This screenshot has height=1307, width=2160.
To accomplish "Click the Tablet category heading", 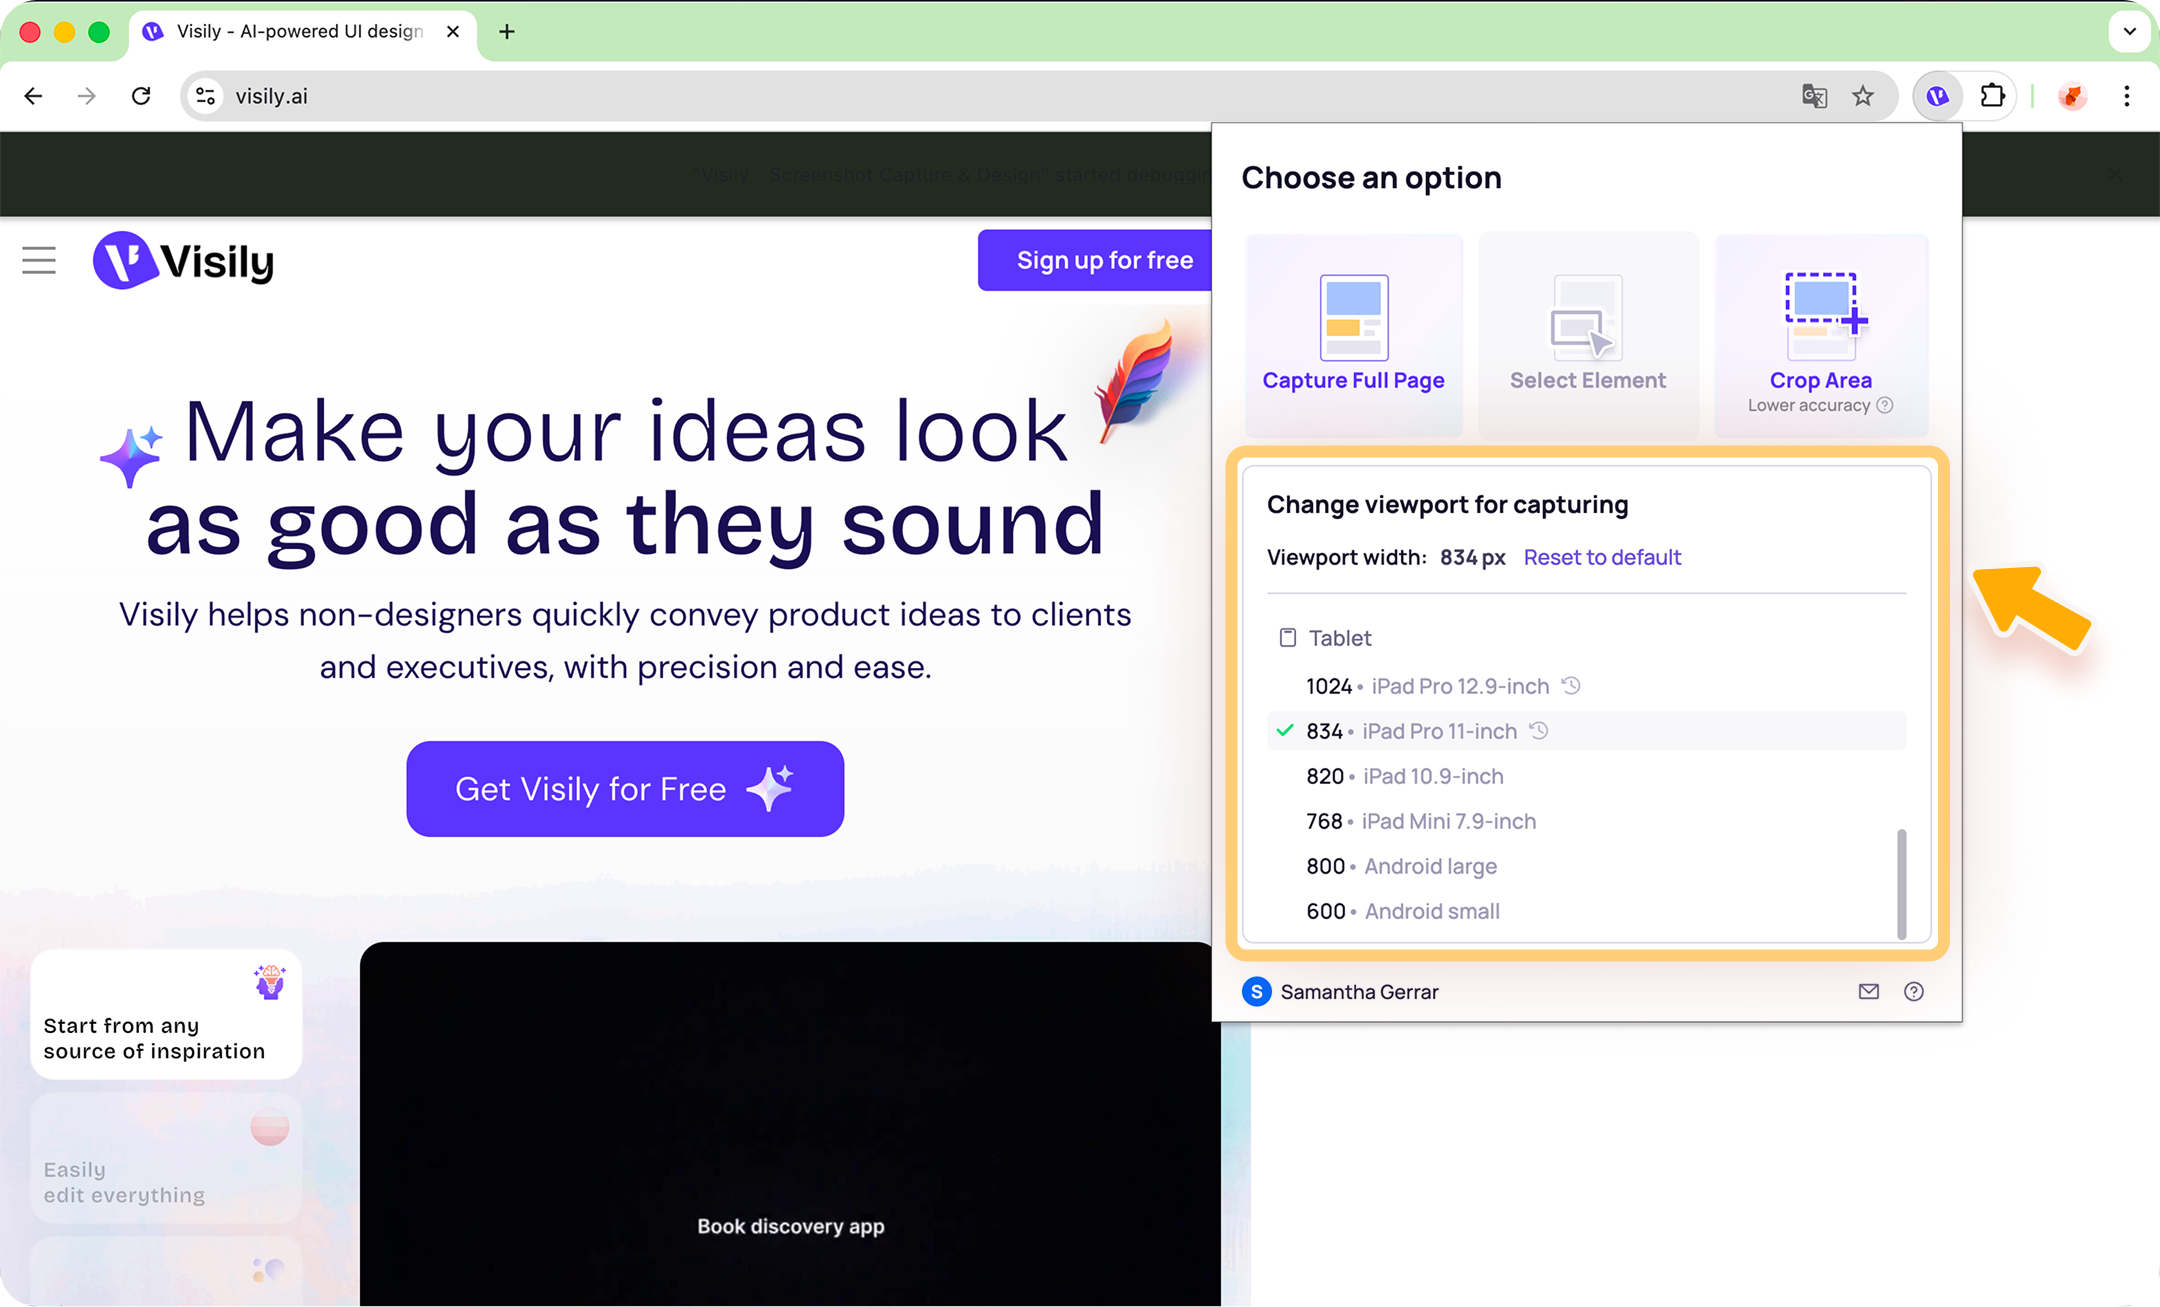I will [1325, 638].
